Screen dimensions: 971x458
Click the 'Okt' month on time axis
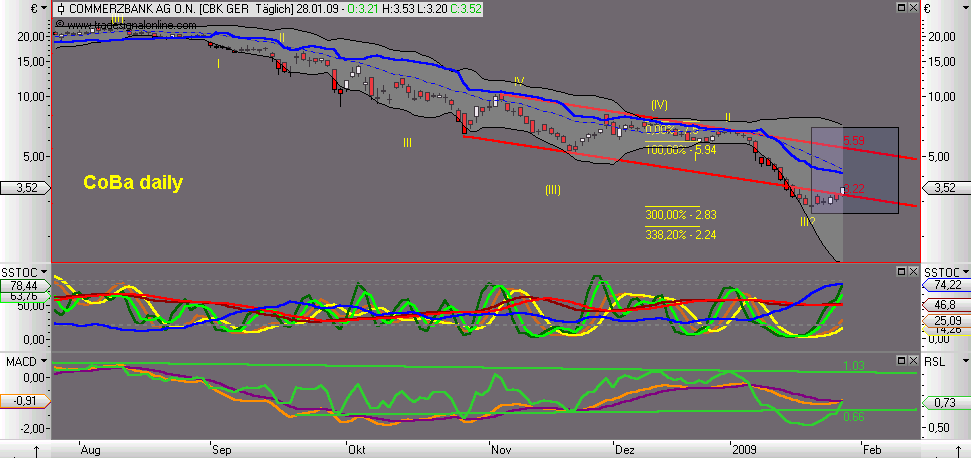click(357, 450)
